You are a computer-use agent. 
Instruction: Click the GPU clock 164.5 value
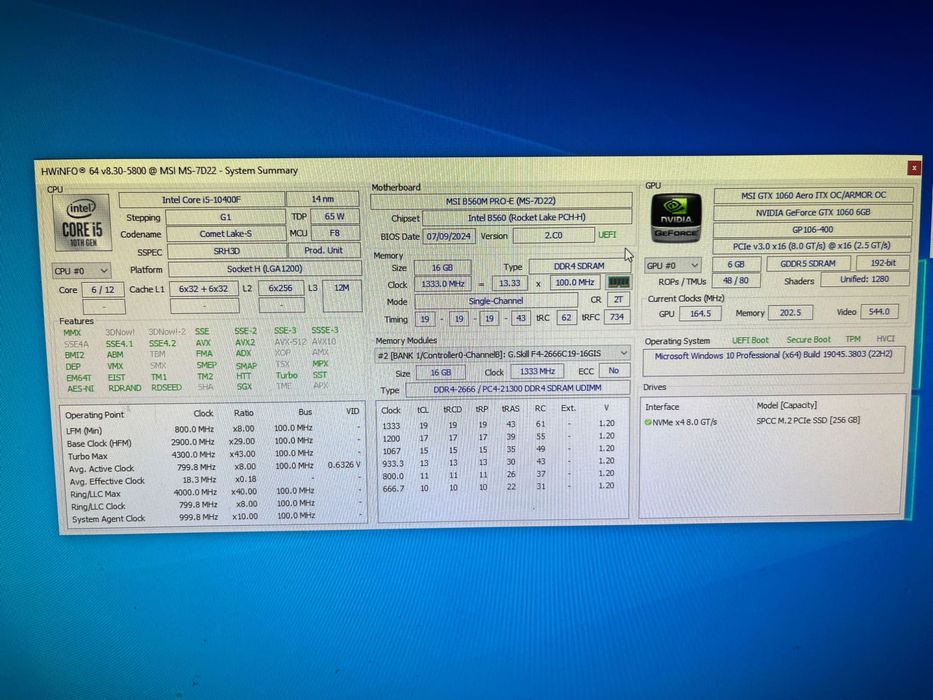point(700,313)
